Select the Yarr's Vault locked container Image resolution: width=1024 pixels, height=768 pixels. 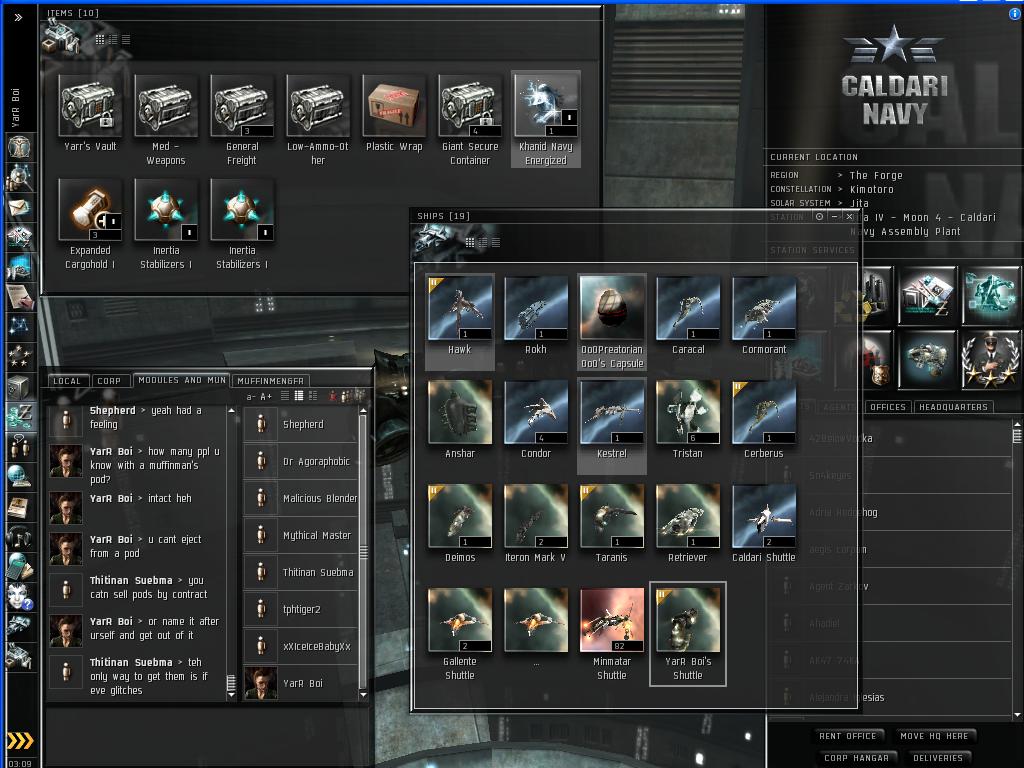point(90,114)
